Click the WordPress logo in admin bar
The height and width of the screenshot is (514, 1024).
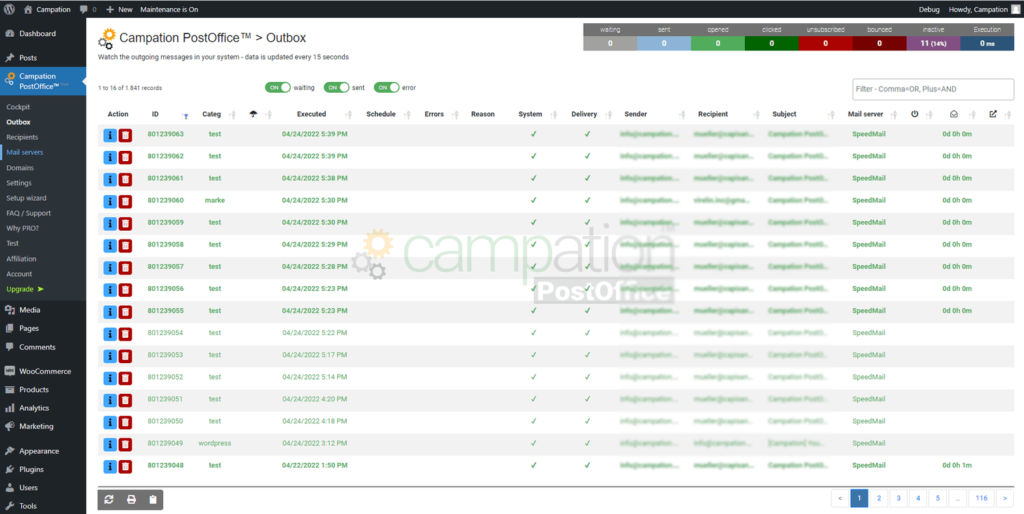point(10,9)
